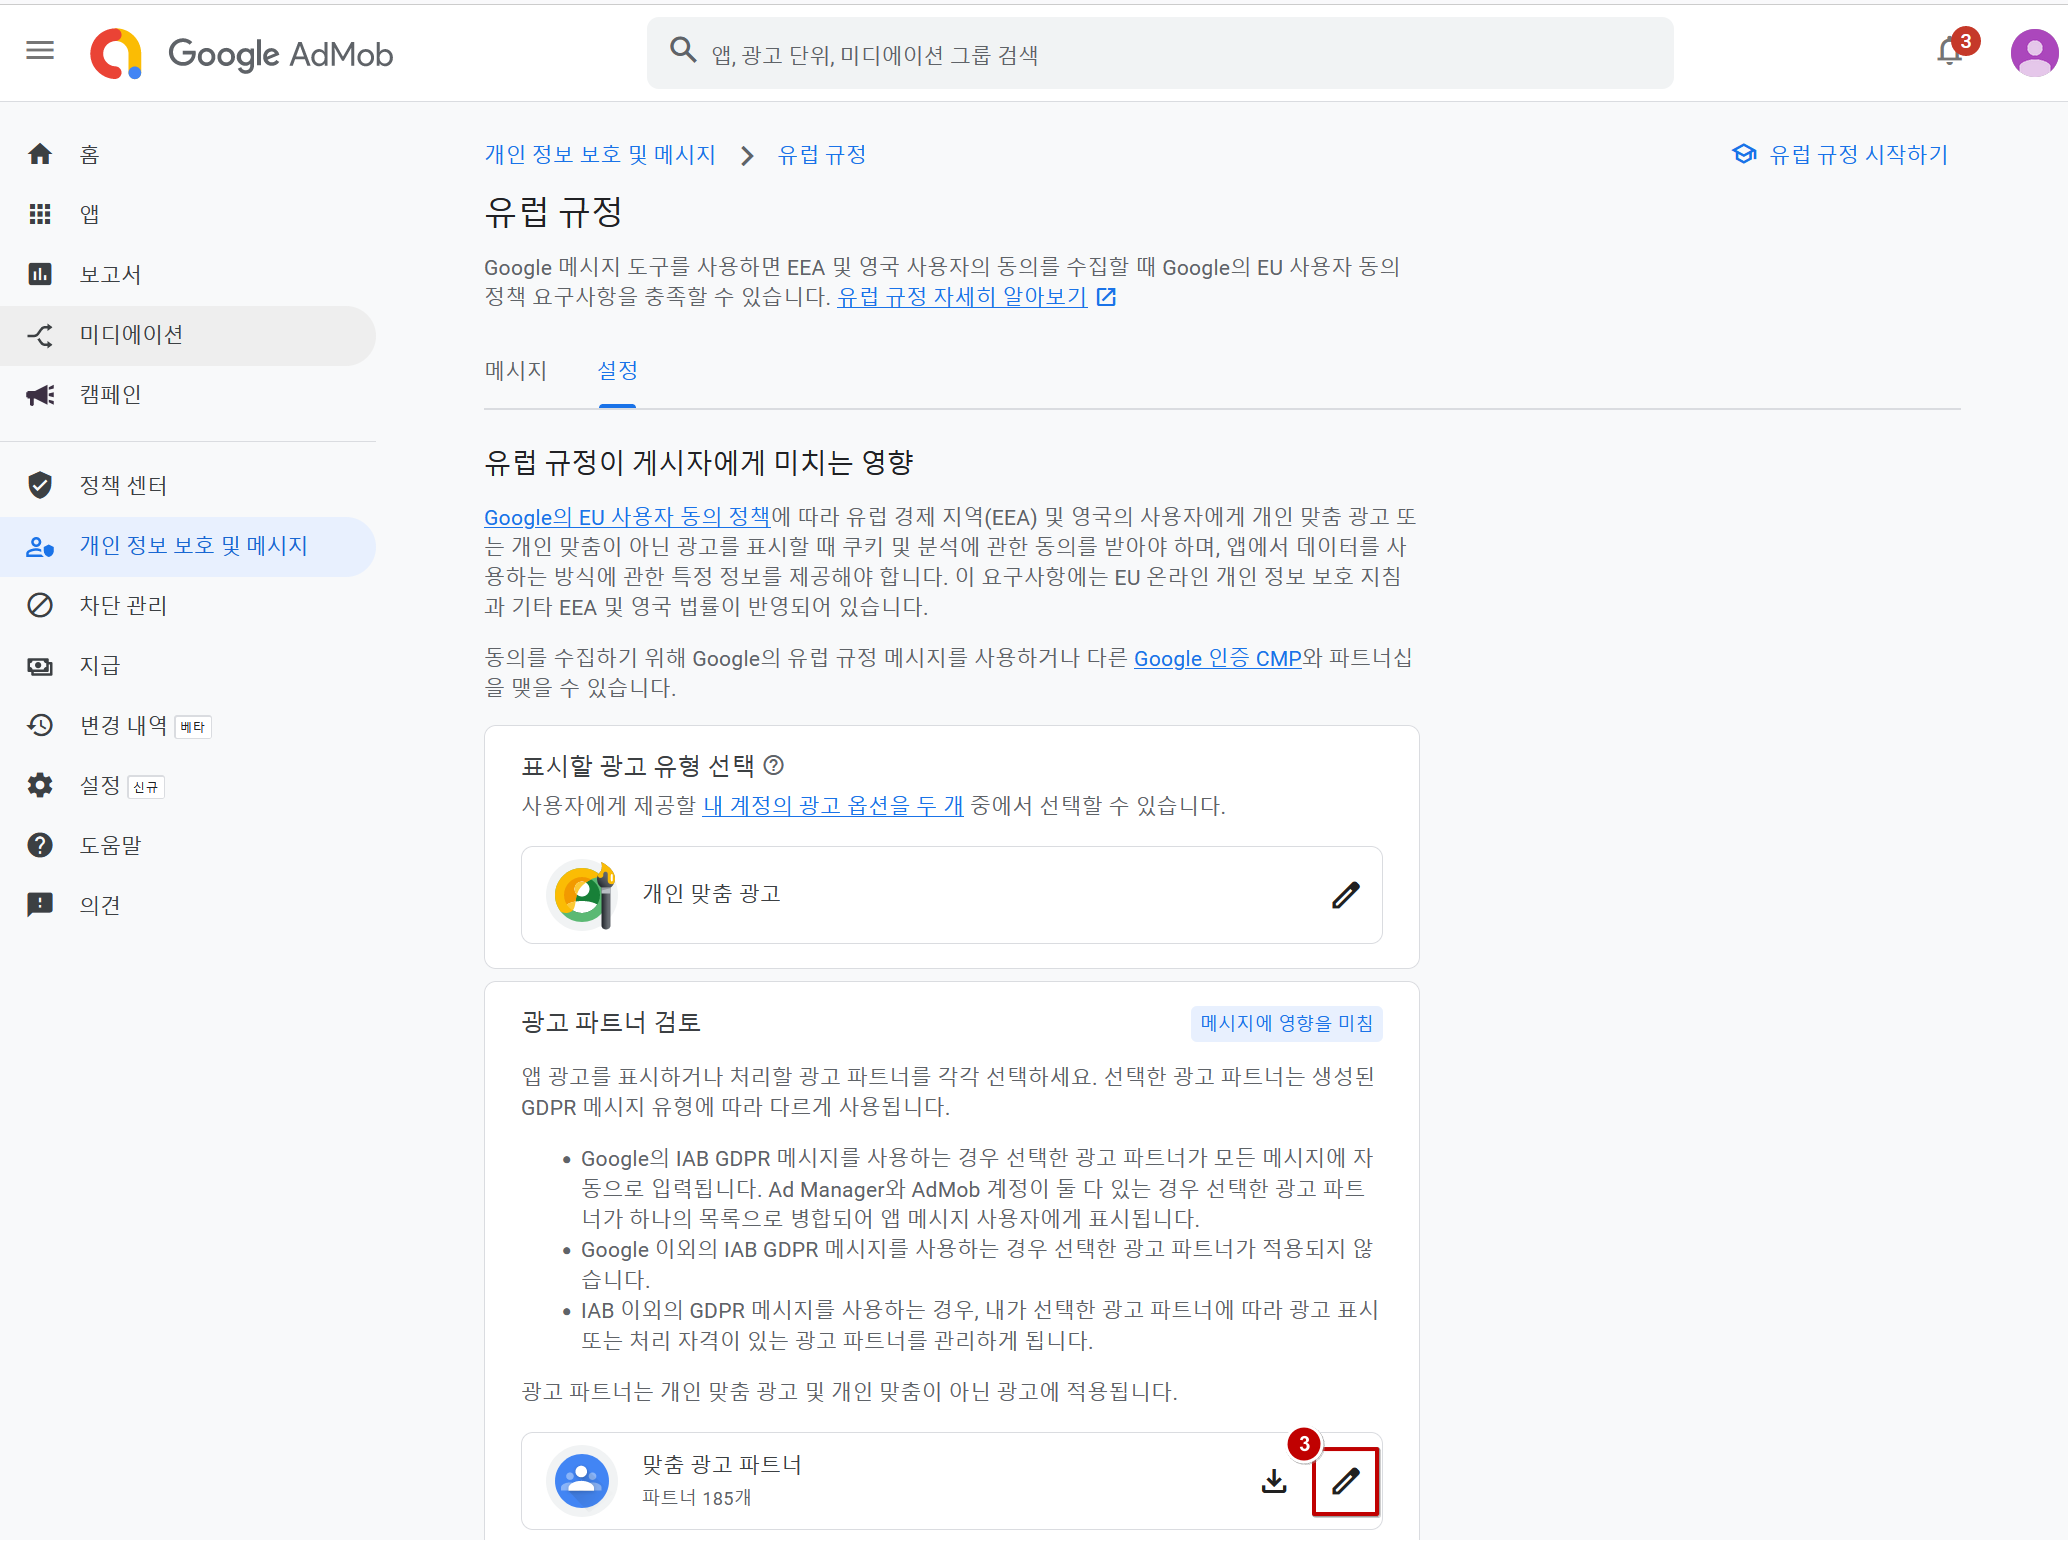The height and width of the screenshot is (1546, 2068).
Task: Click the 메시지에 영향을 미침 chip
Action: click(1287, 1022)
